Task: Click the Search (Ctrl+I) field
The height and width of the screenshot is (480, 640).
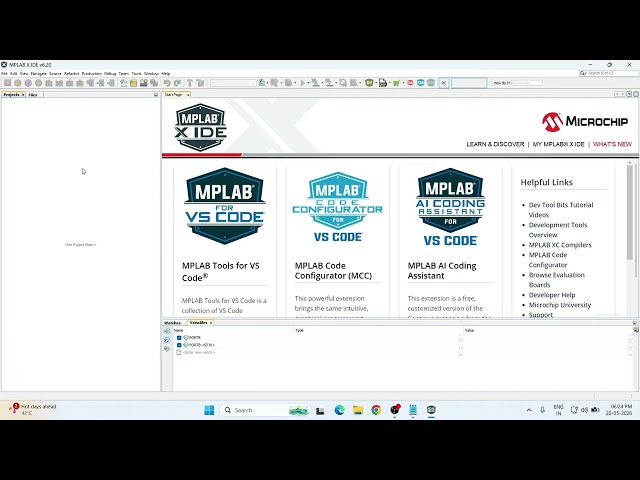Action: (609, 73)
